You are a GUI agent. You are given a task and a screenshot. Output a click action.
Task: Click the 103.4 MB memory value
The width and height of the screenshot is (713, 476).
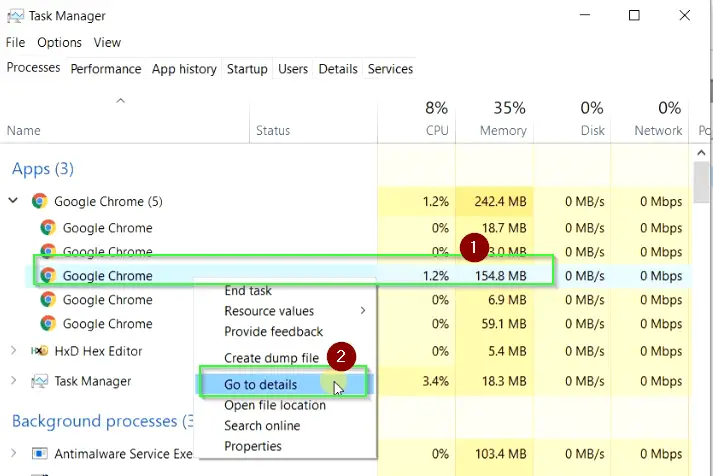500,454
